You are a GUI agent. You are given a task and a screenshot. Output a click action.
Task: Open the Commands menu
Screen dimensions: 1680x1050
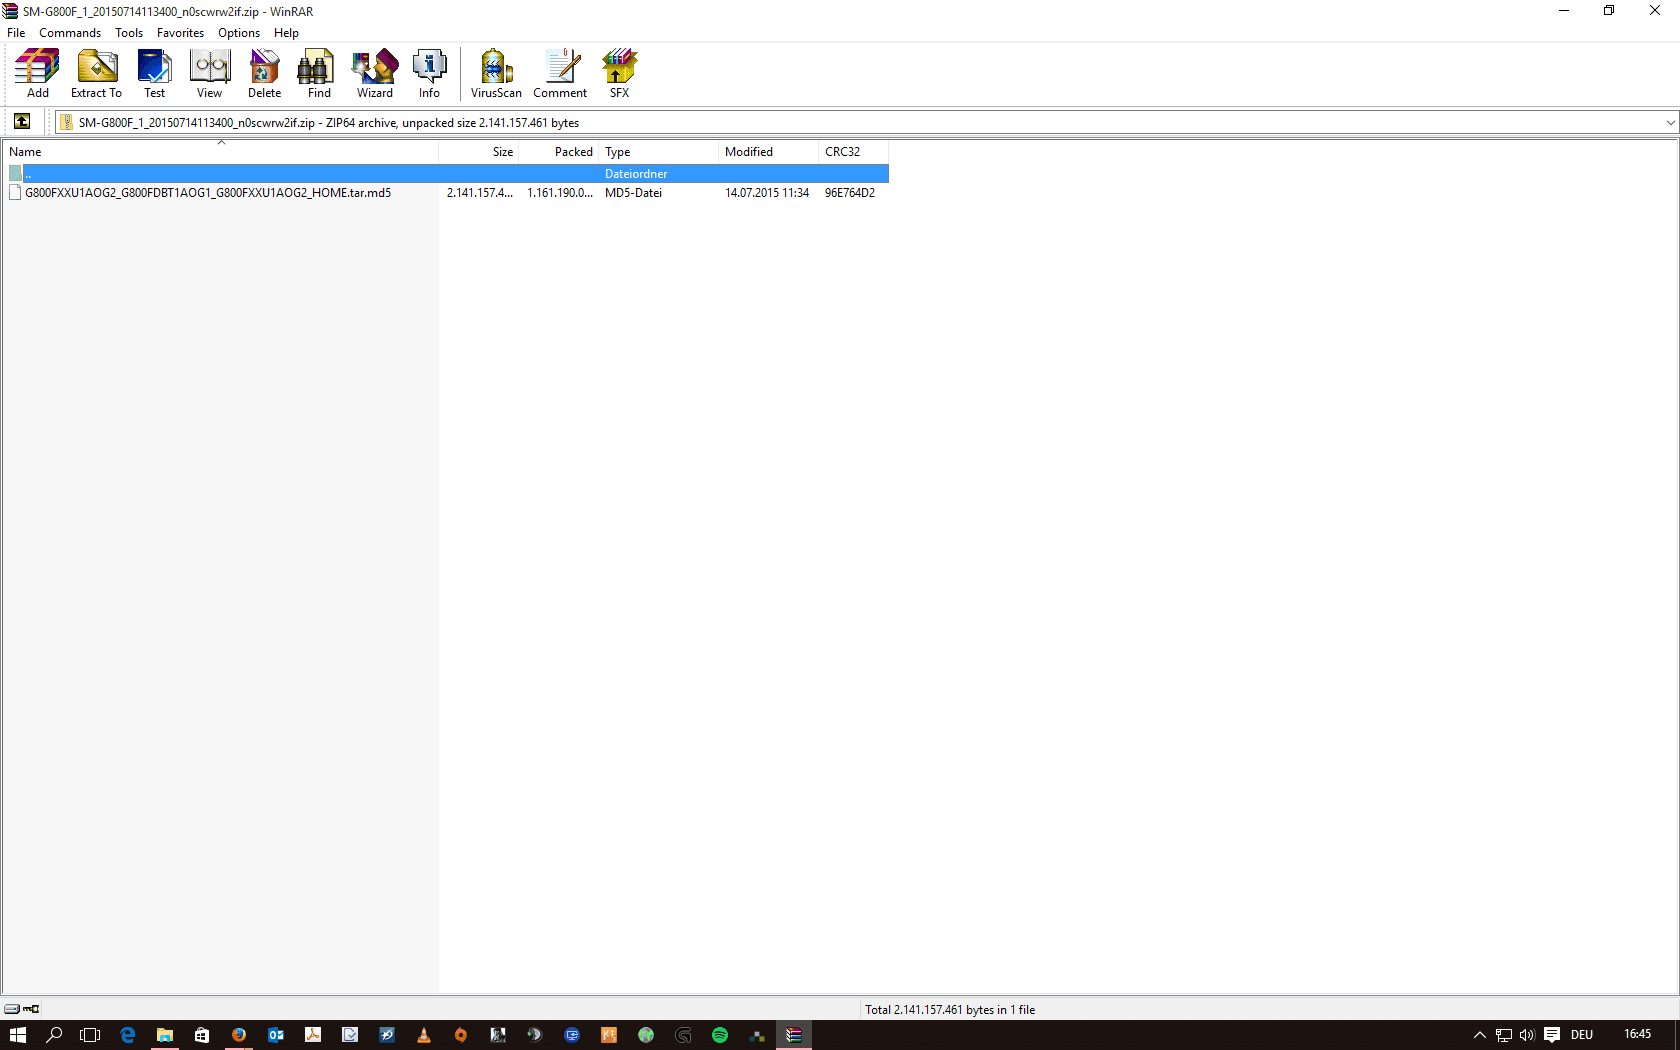(x=70, y=33)
